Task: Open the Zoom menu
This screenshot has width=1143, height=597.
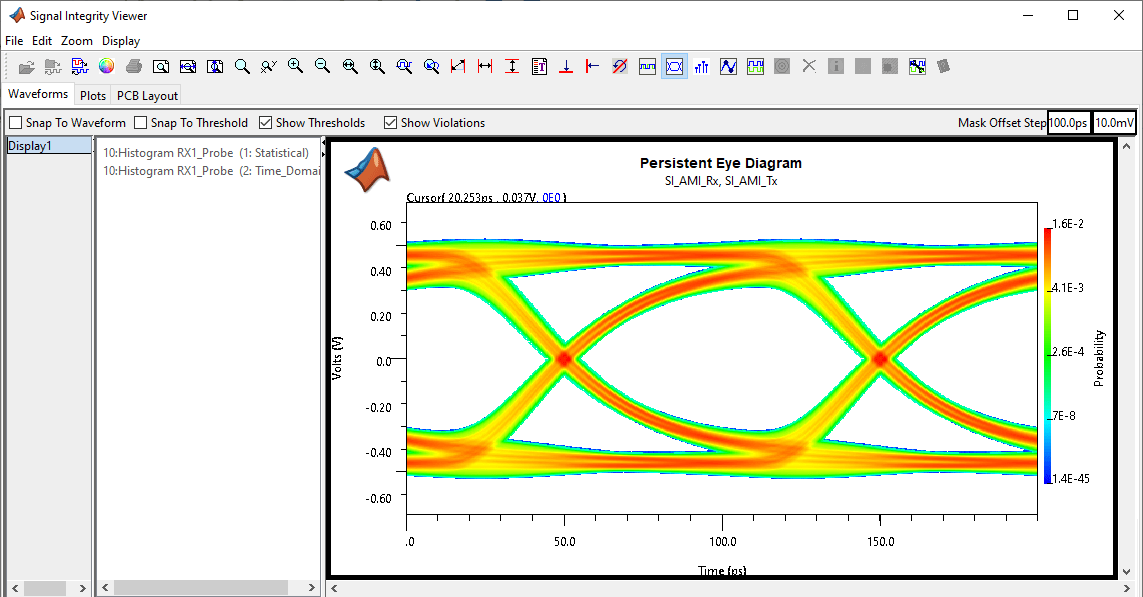Action: 76,41
